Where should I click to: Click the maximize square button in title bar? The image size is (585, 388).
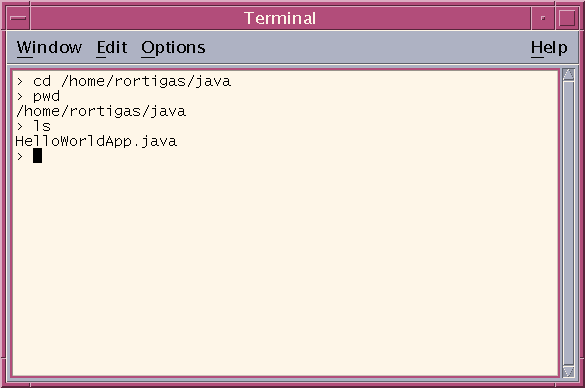(567, 18)
